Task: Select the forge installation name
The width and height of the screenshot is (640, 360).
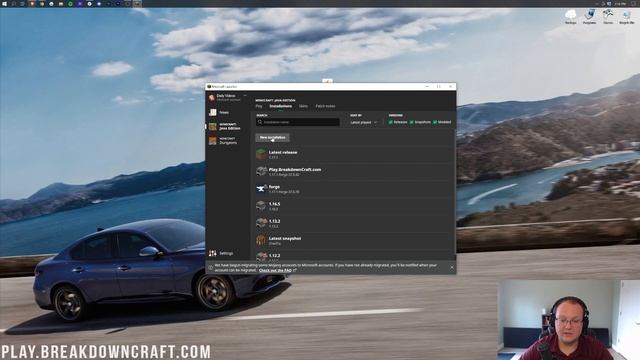Action: coord(274,187)
